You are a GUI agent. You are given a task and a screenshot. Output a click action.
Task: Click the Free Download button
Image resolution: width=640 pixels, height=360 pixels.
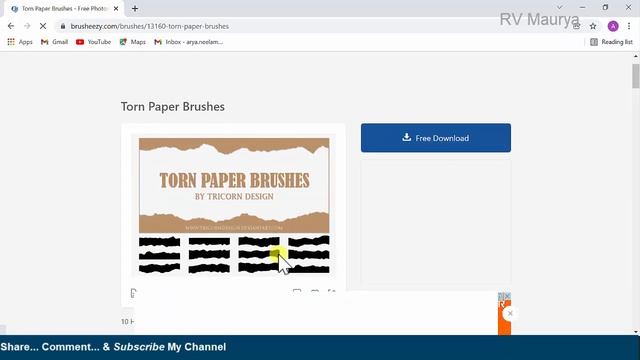tap(436, 138)
